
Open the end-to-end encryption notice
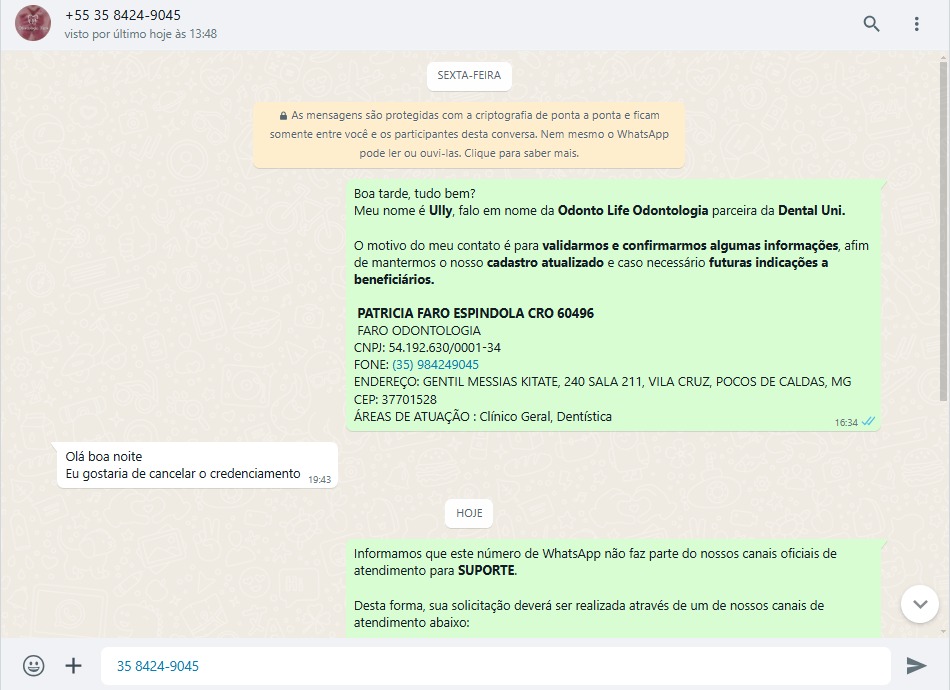tap(469, 134)
